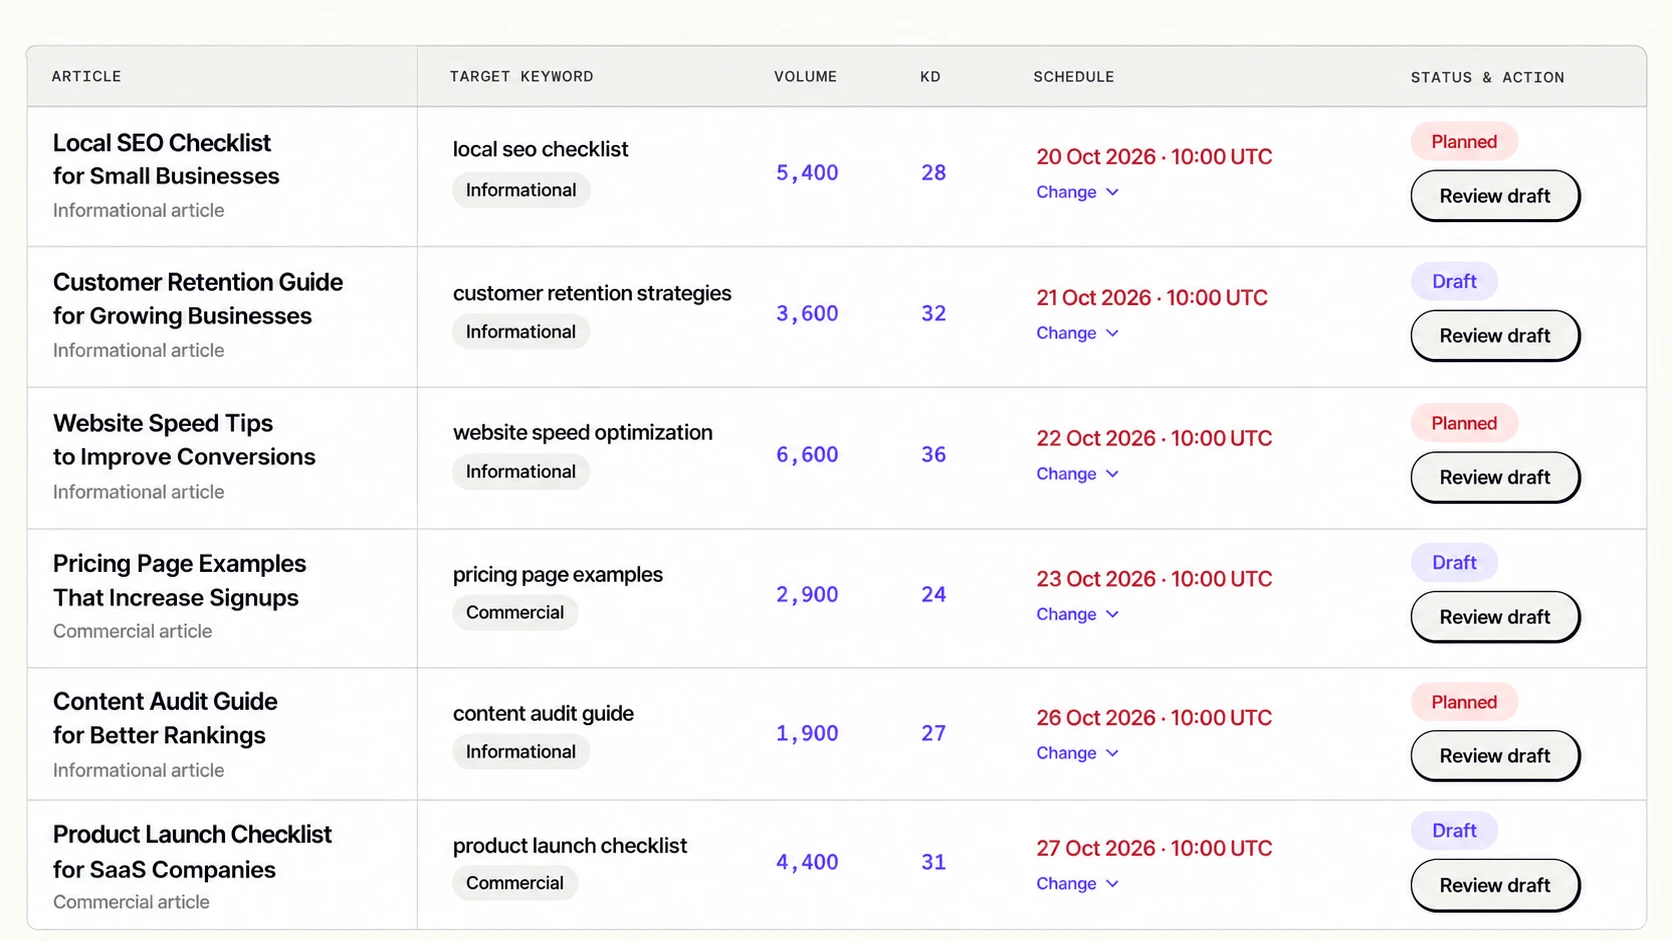Viewport: 1672px width, 941px height.
Task: Select the Content Audit Guide article title
Action: coord(165,718)
